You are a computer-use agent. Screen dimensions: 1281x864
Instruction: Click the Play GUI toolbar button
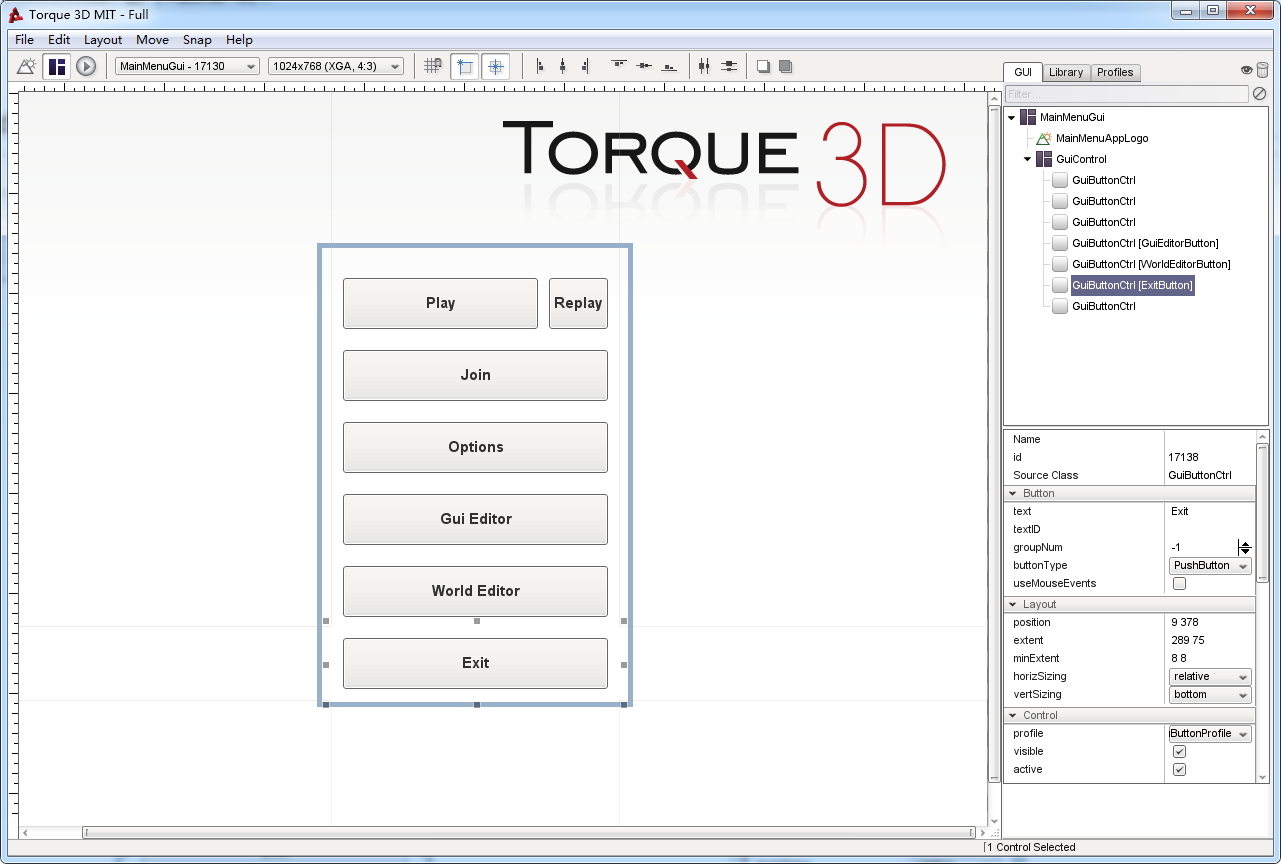(x=86, y=67)
